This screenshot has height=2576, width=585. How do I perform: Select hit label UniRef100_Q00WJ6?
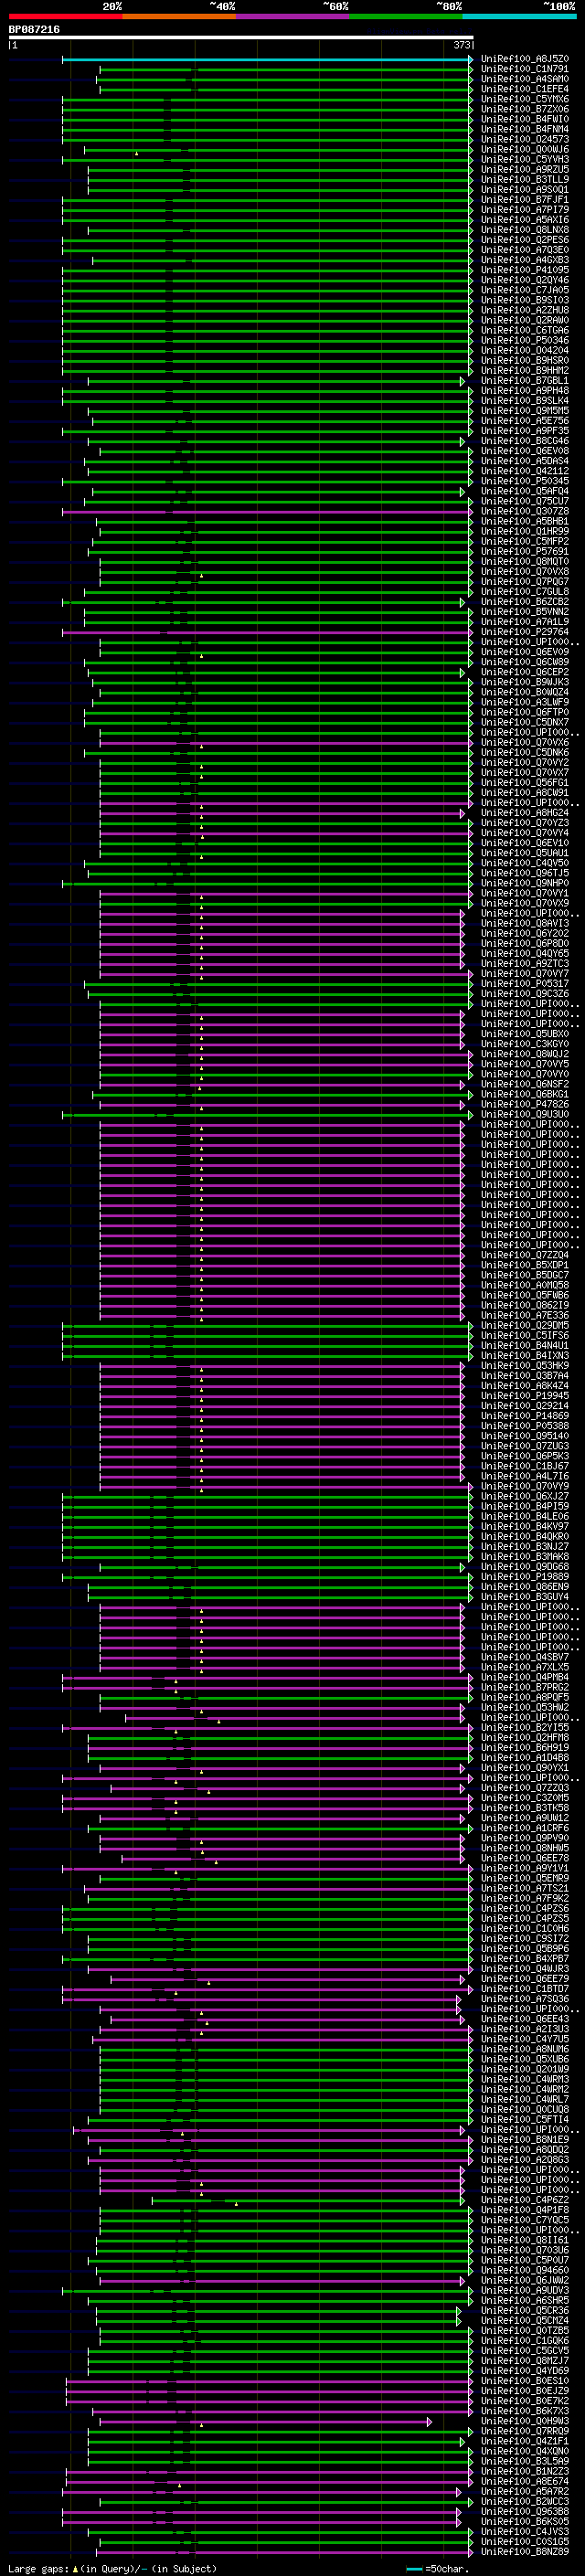click(525, 149)
